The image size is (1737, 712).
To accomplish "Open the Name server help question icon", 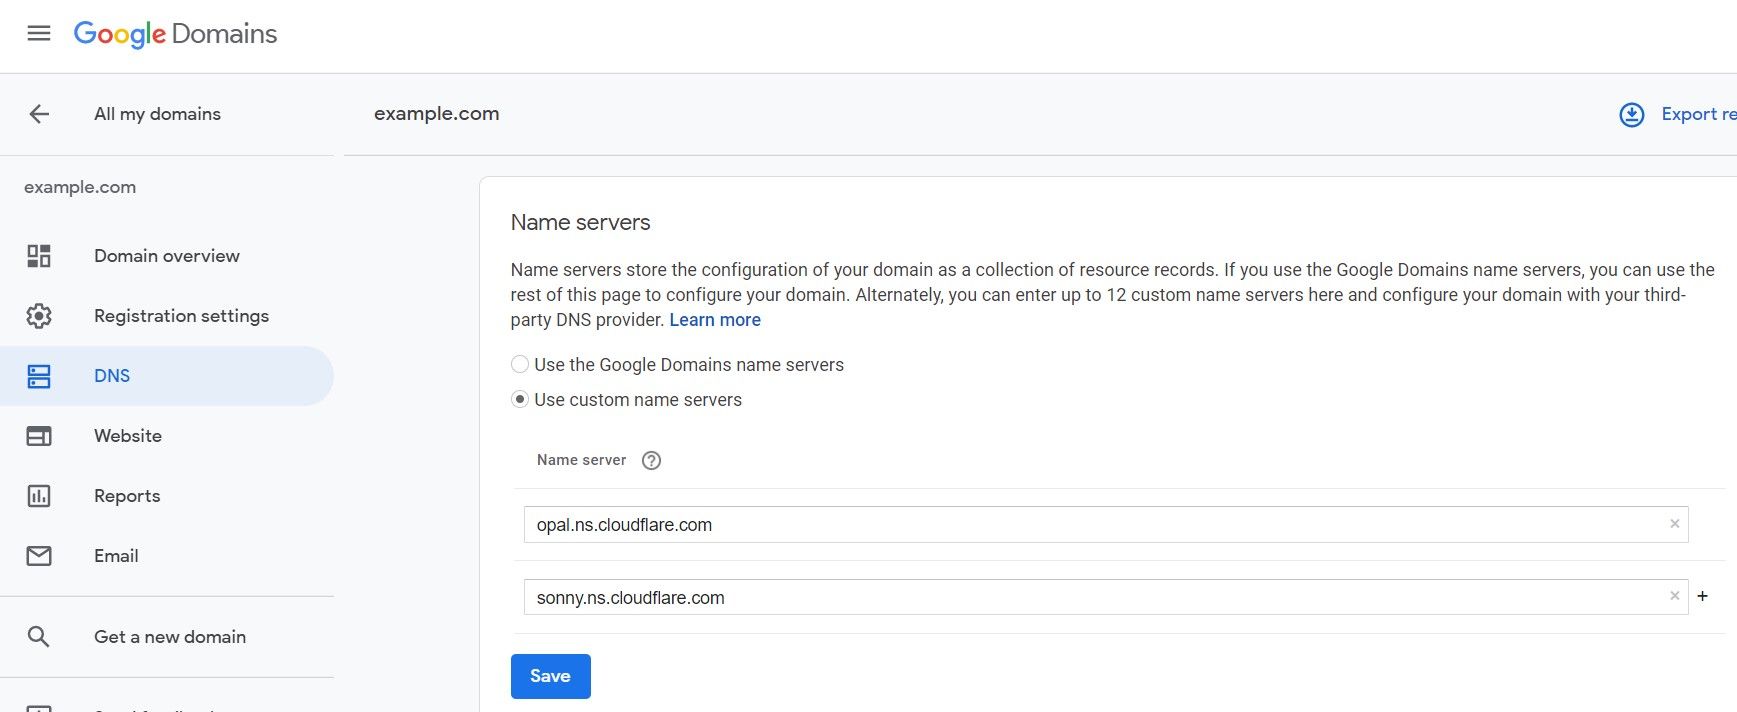I will tap(651, 461).
